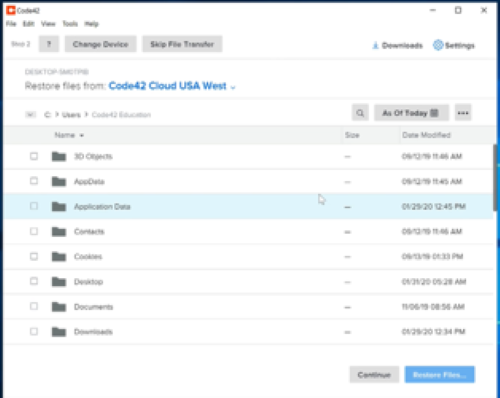500x398 pixels.
Task: Open the Tools menu
Action: click(x=70, y=24)
